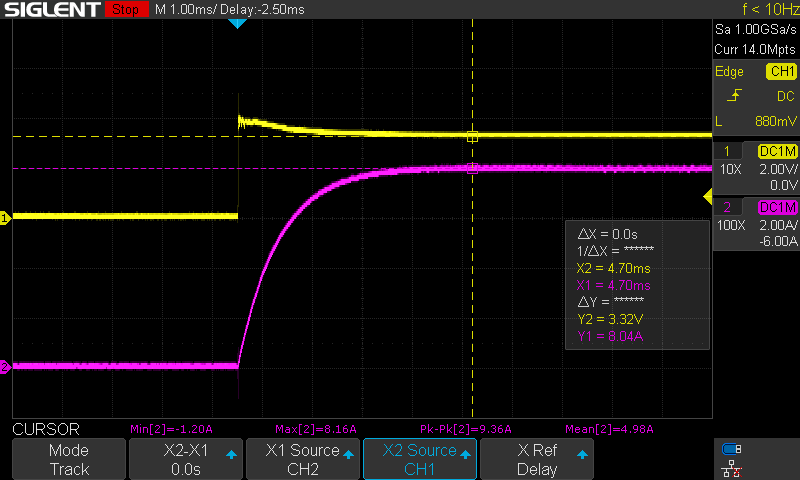Viewport: 800px width, 480px height.
Task: Toggle channel 2 via its magenta DC1M badge
Action: [777, 207]
